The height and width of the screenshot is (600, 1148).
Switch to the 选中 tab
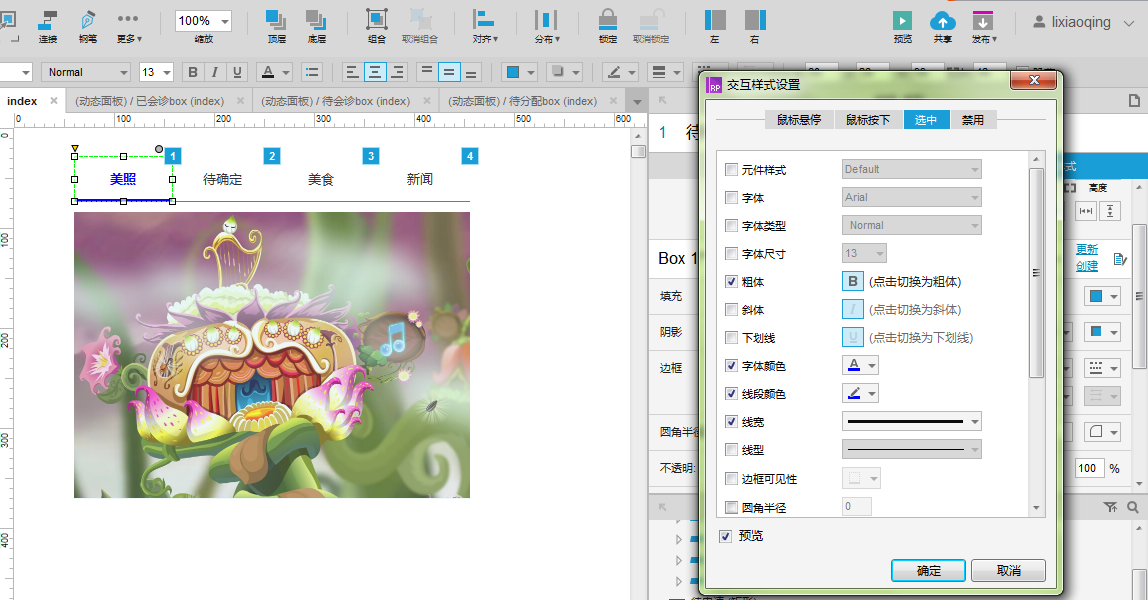[926, 120]
